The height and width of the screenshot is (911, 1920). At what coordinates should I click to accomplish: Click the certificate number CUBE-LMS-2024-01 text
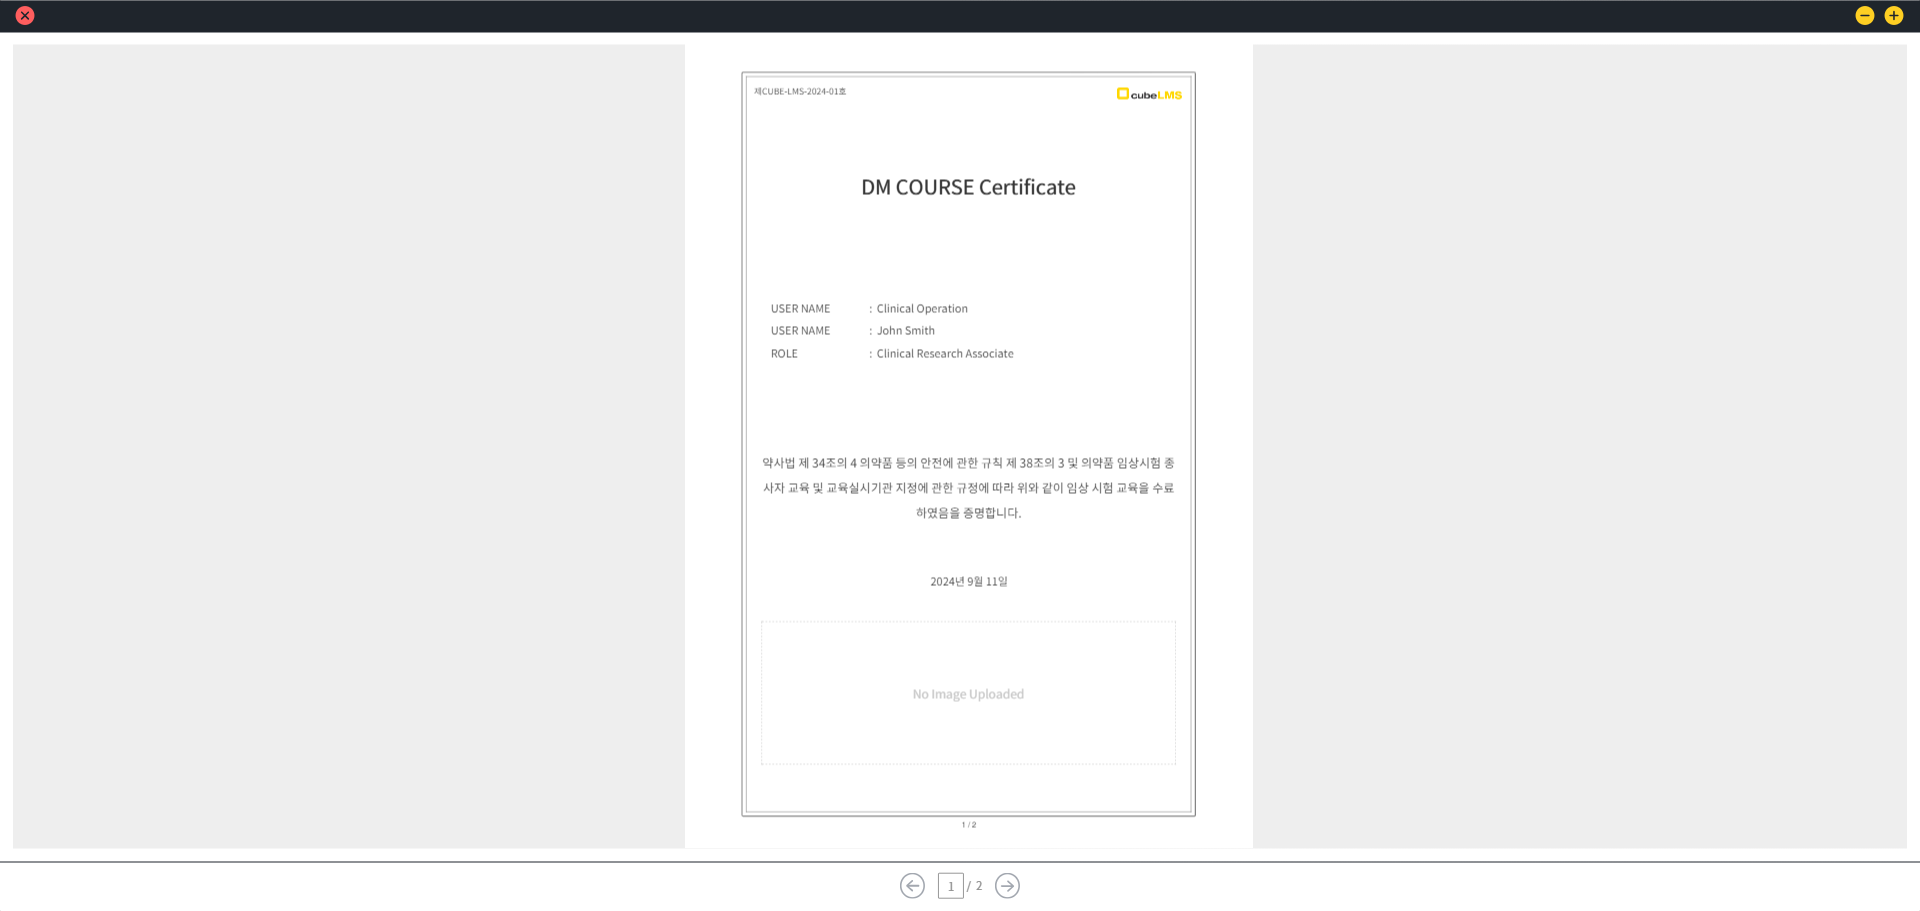coord(800,92)
